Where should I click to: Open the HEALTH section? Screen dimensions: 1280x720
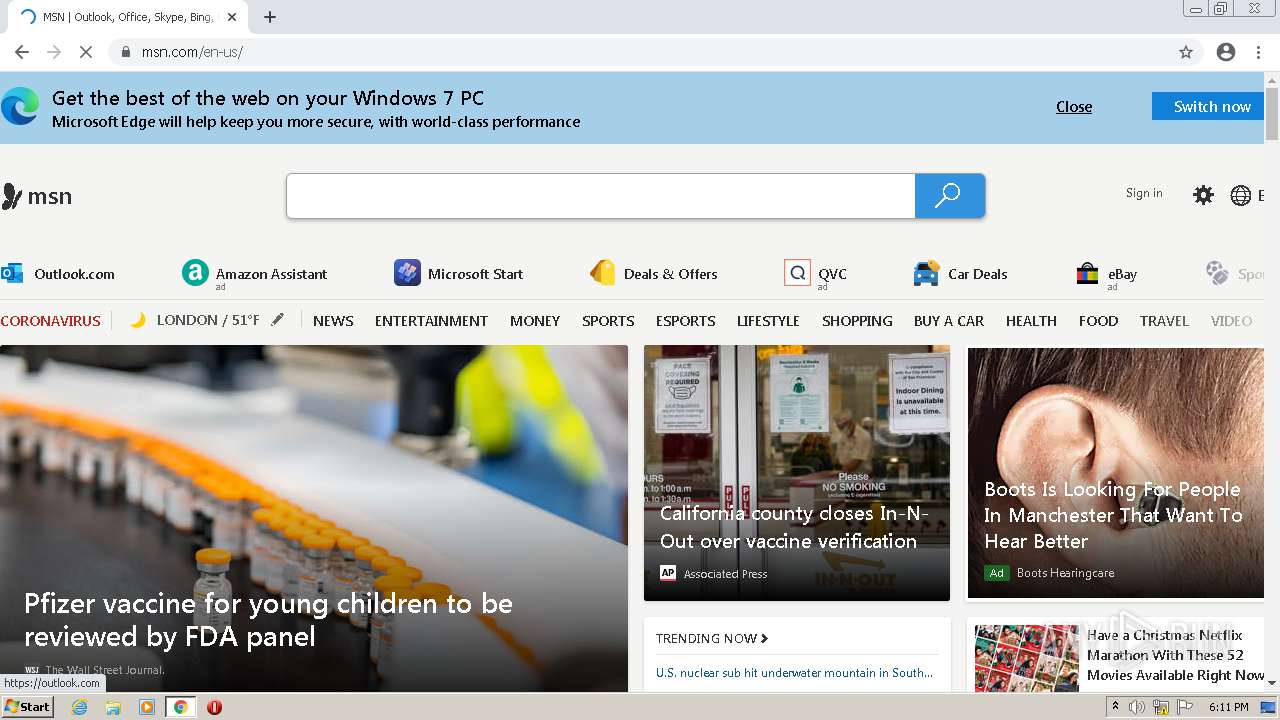pos(1031,321)
